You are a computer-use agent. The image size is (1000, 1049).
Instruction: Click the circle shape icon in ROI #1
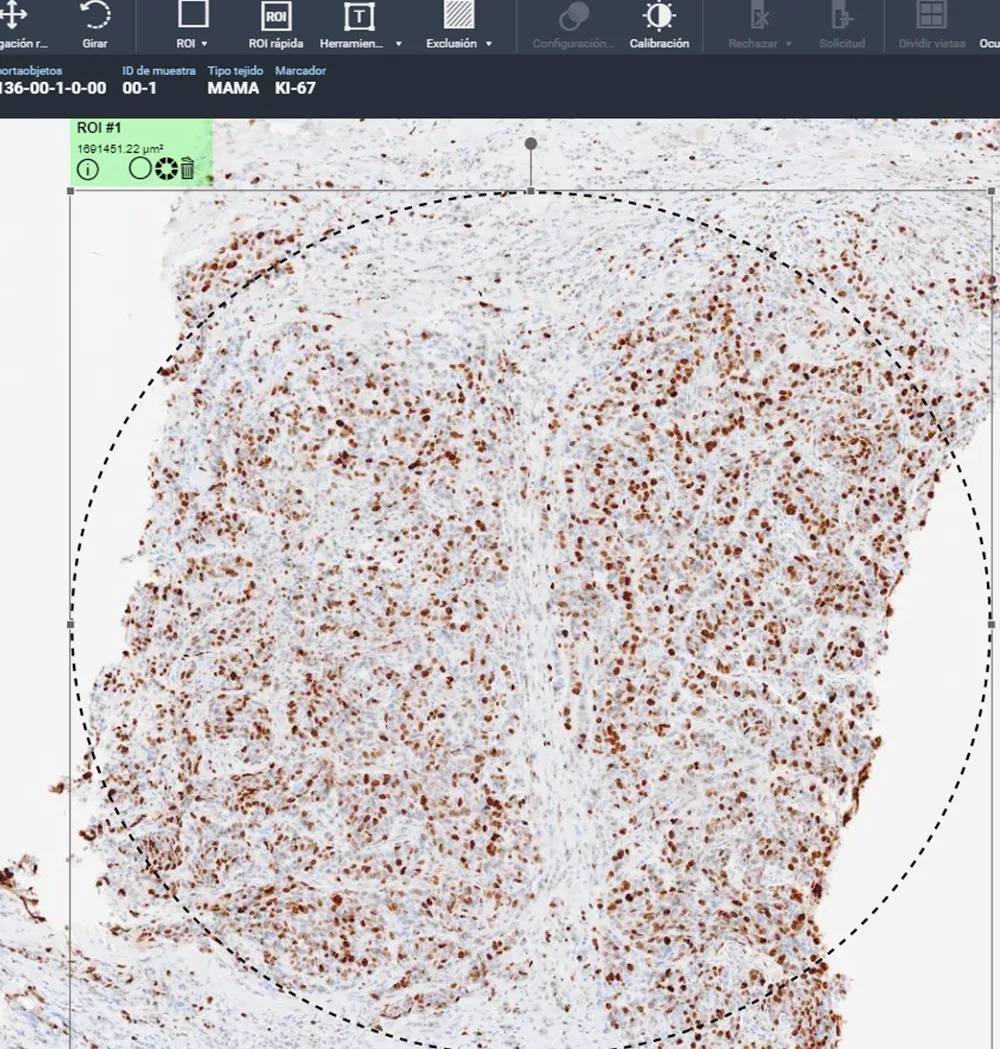coord(140,169)
